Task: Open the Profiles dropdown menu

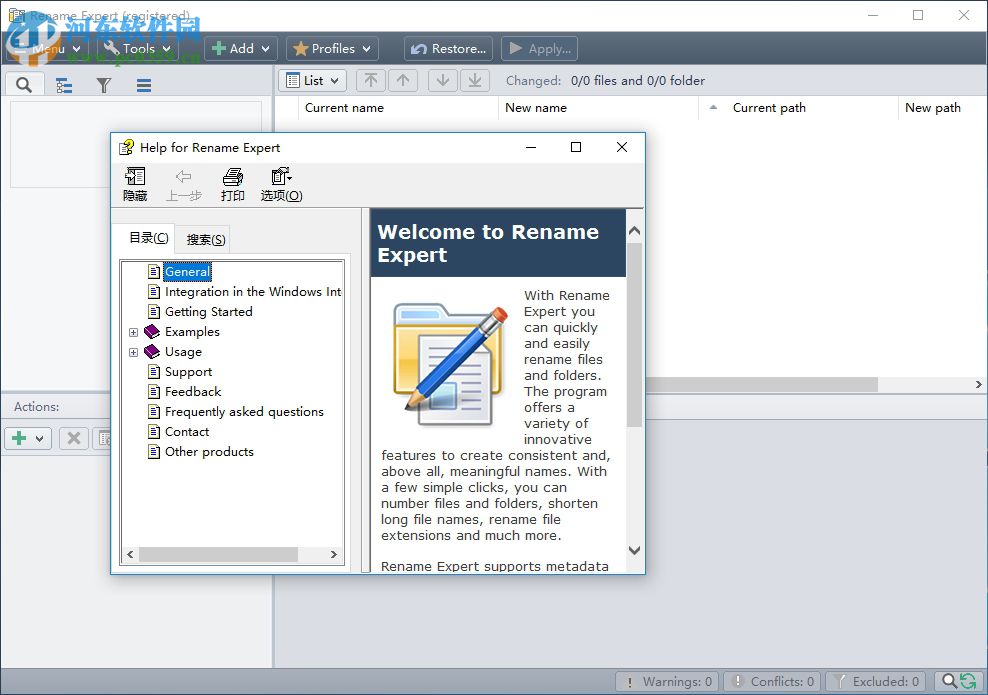Action: tap(331, 48)
